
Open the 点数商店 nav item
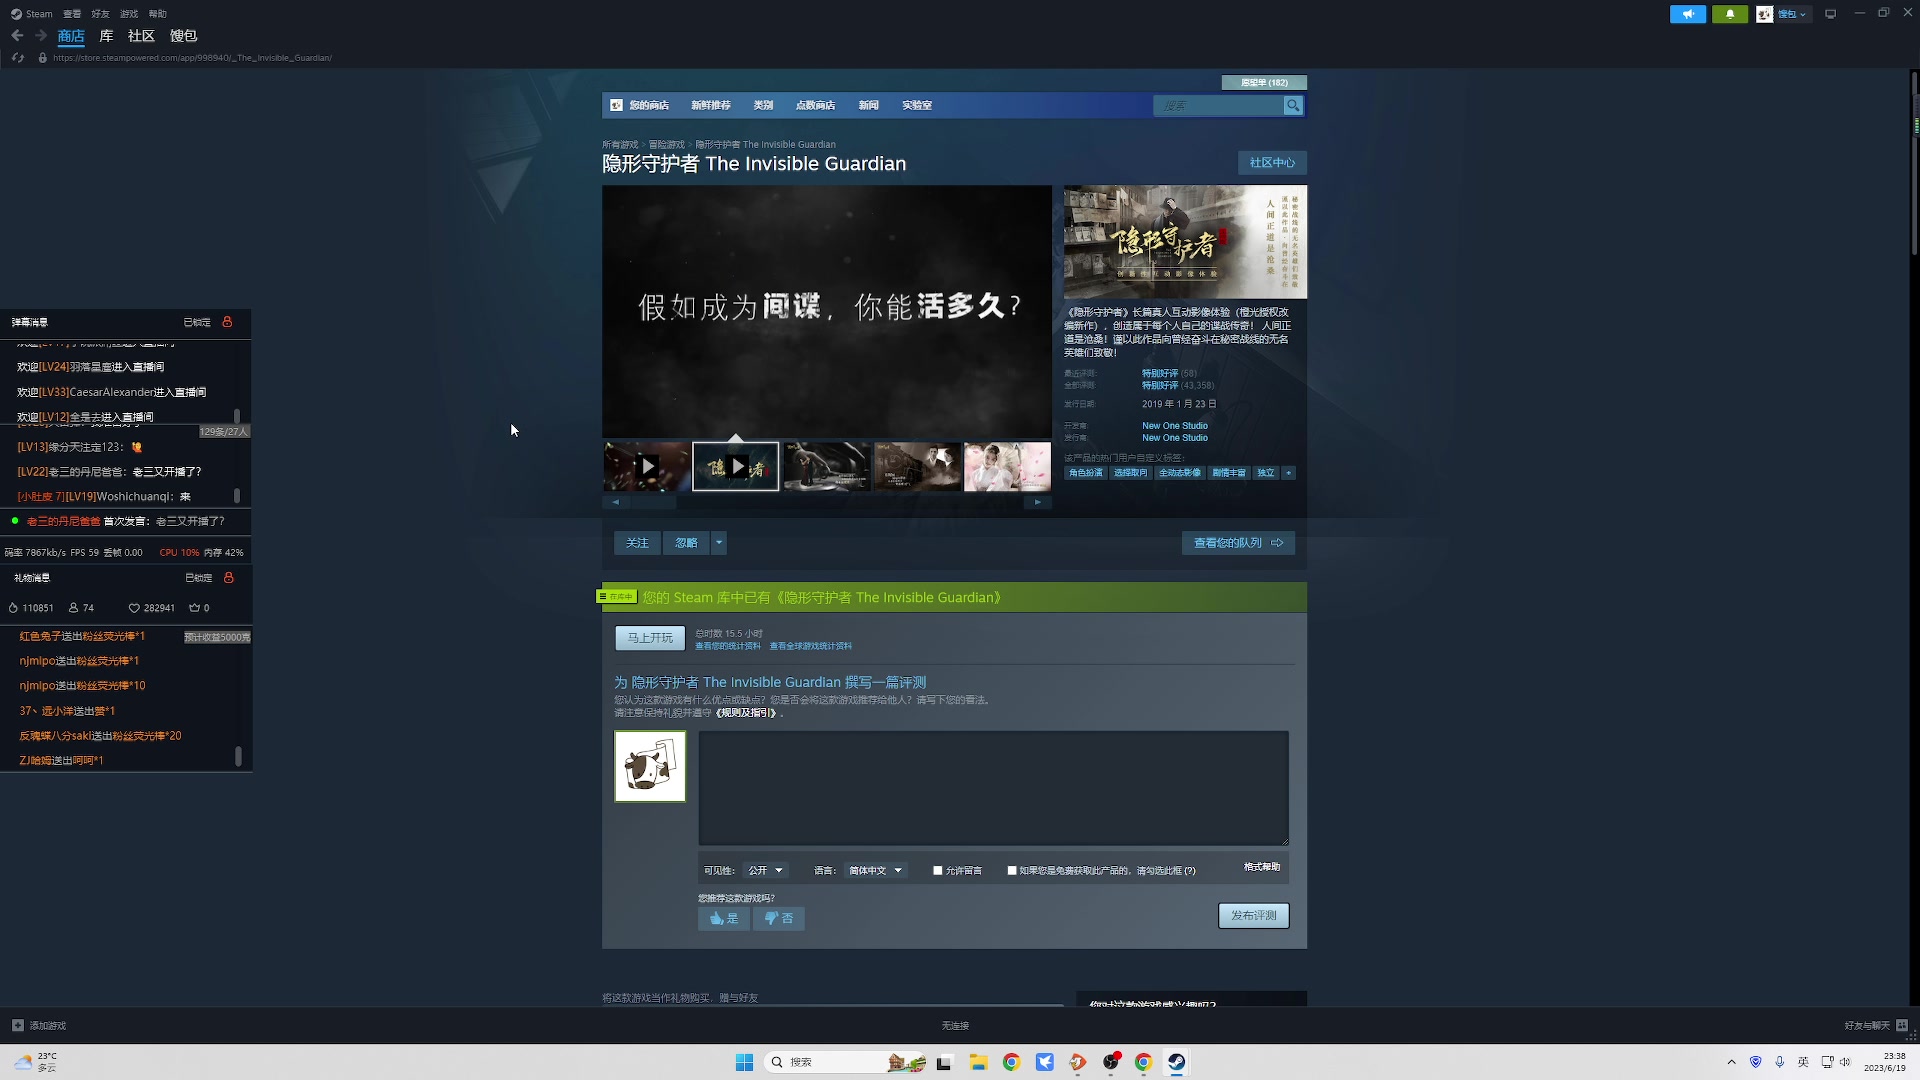[x=815, y=105]
